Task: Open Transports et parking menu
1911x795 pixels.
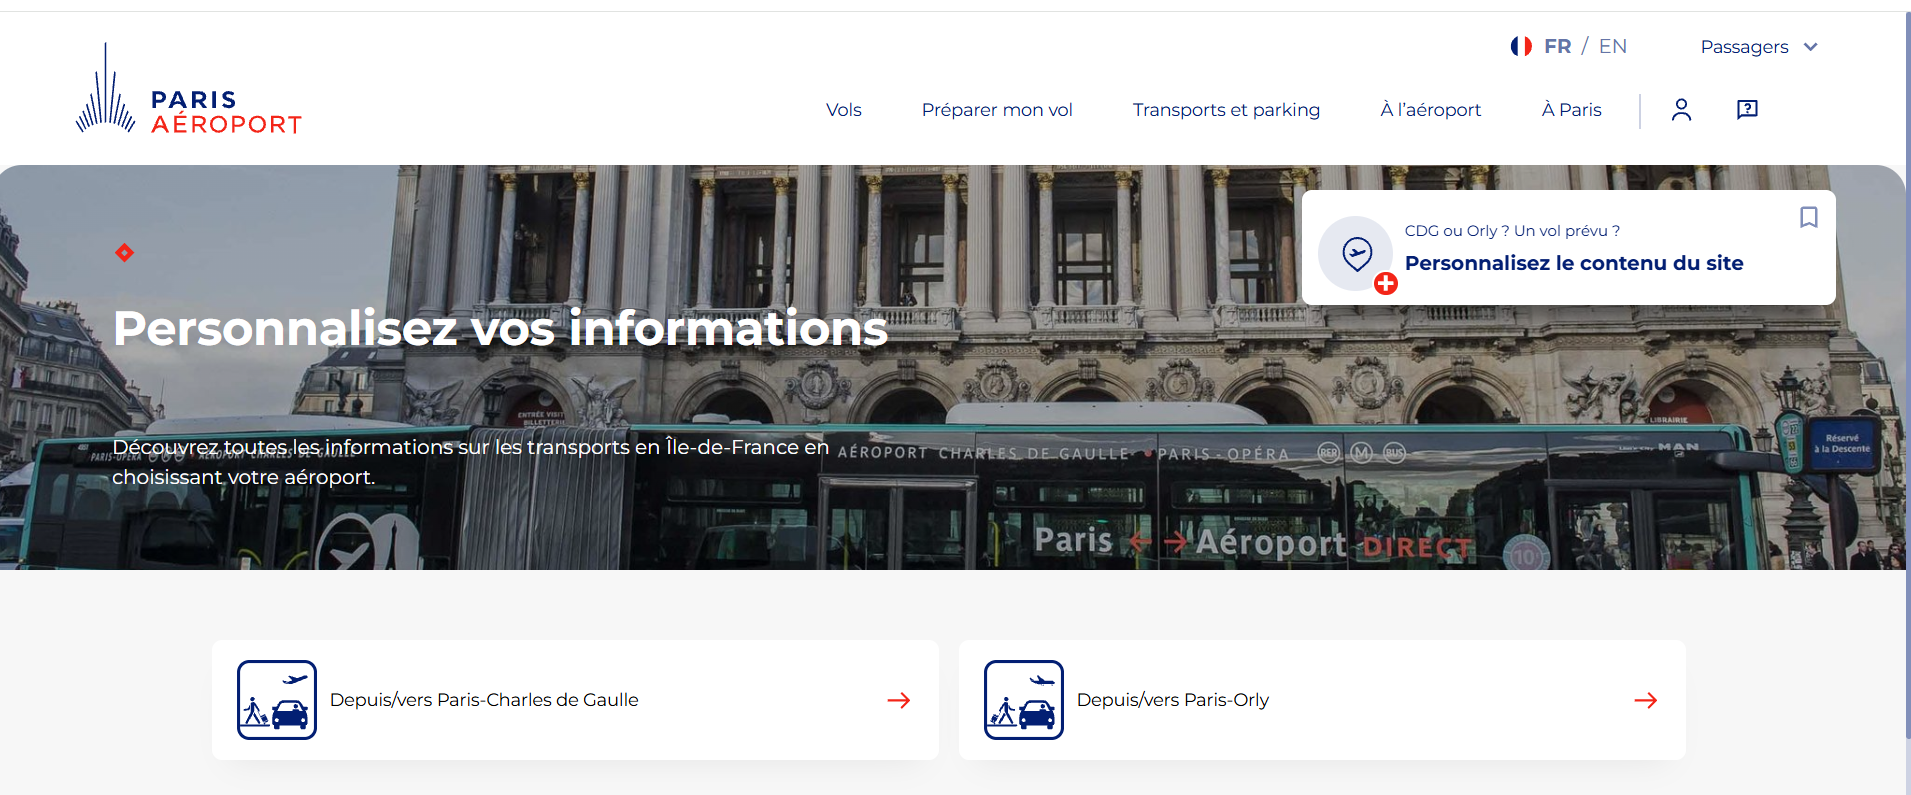Action: [1226, 110]
